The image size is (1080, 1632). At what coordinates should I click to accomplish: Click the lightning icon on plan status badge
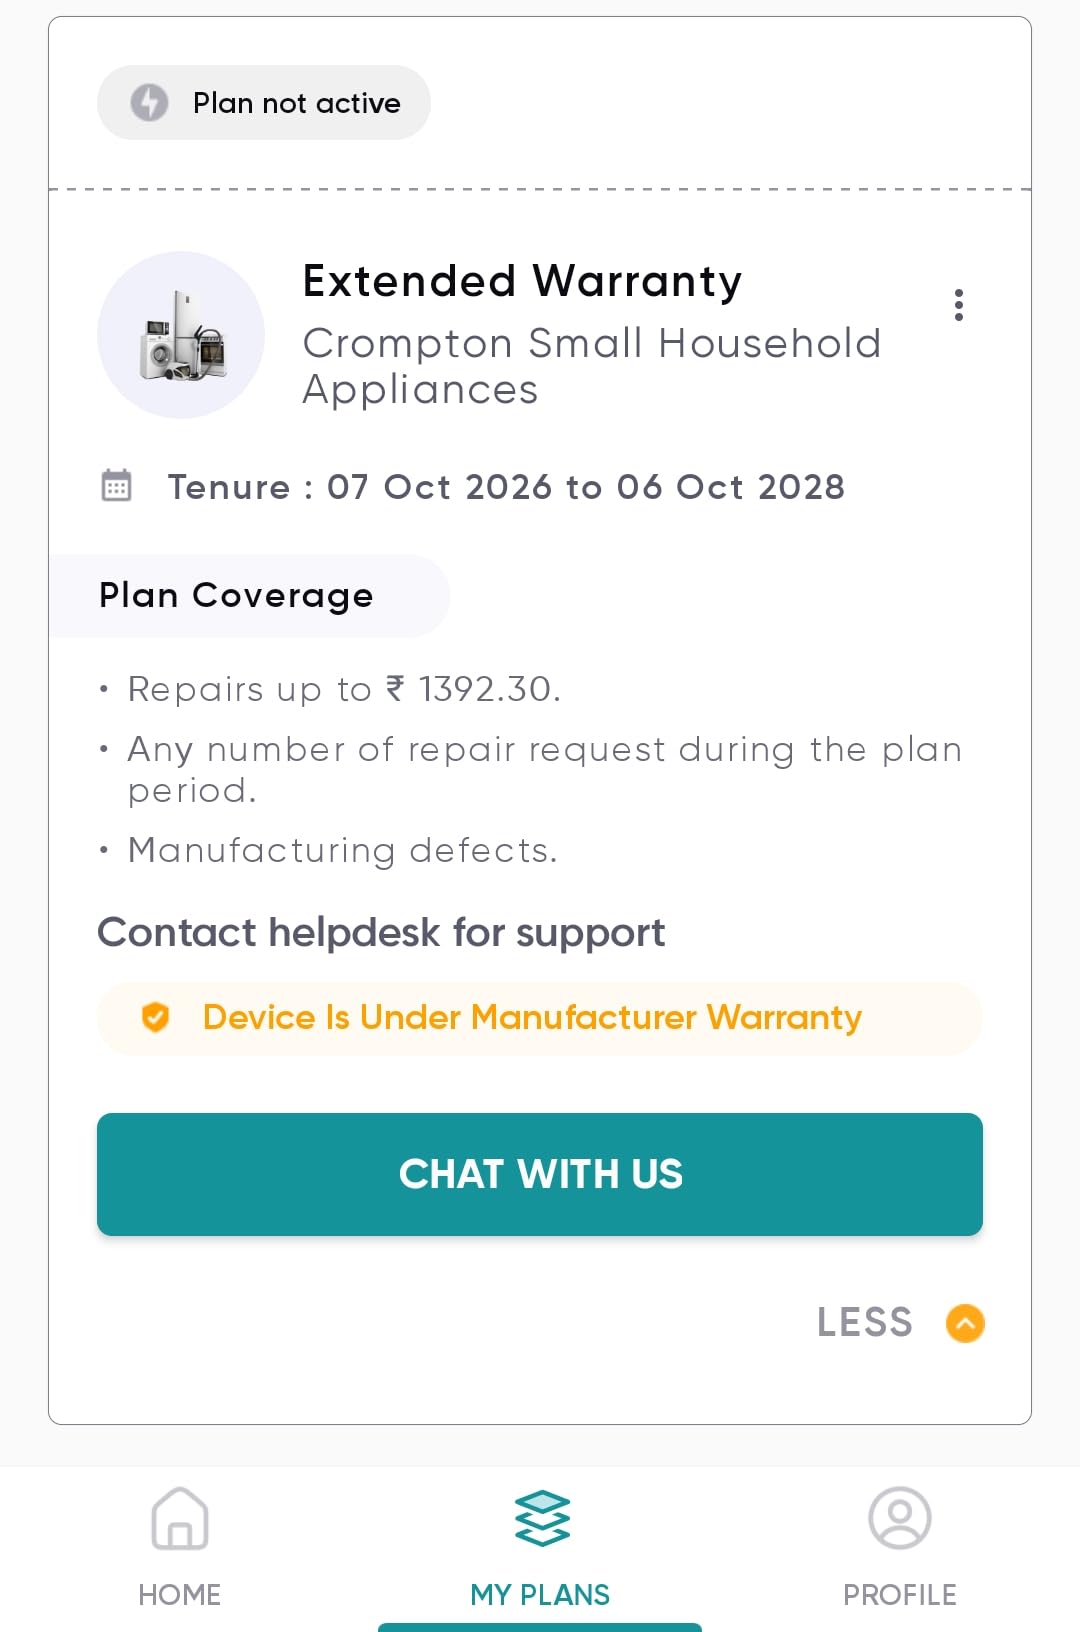pyautogui.click(x=149, y=102)
